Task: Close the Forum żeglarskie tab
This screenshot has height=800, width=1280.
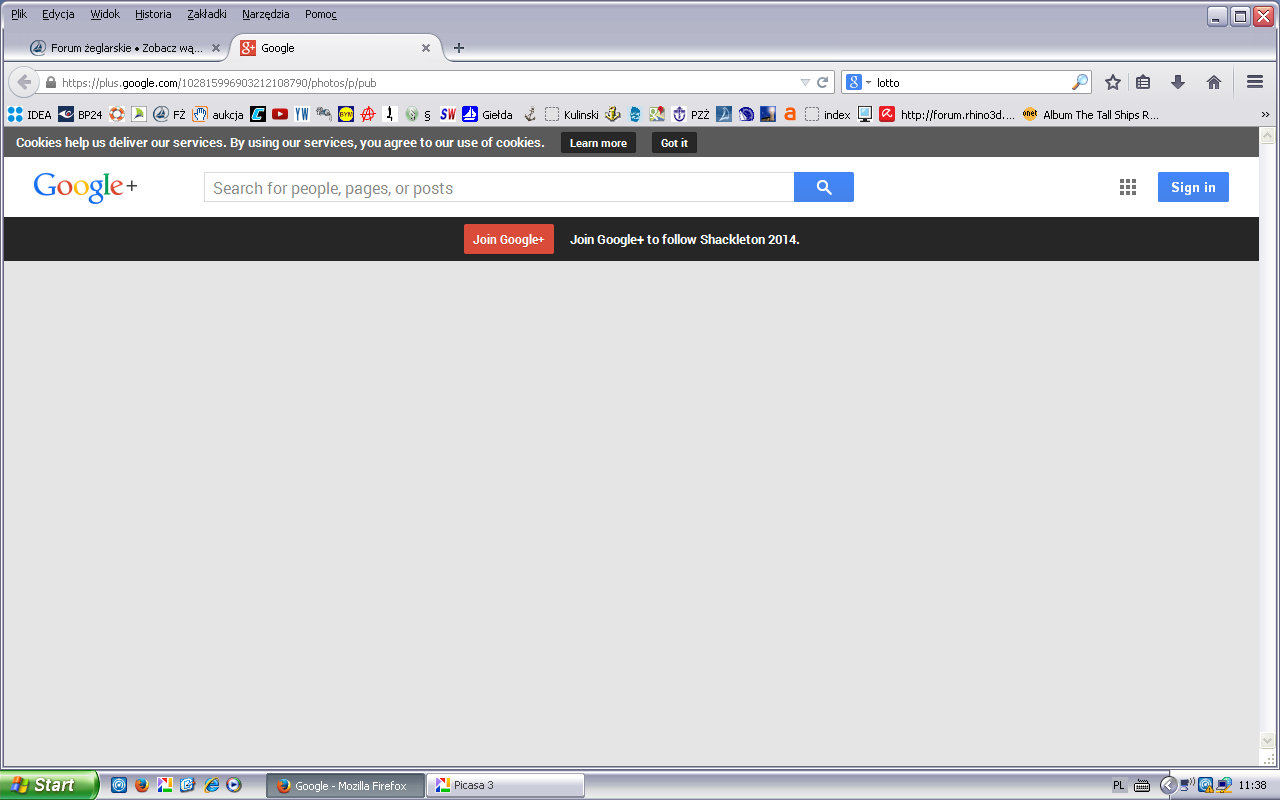Action: tap(215, 47)
